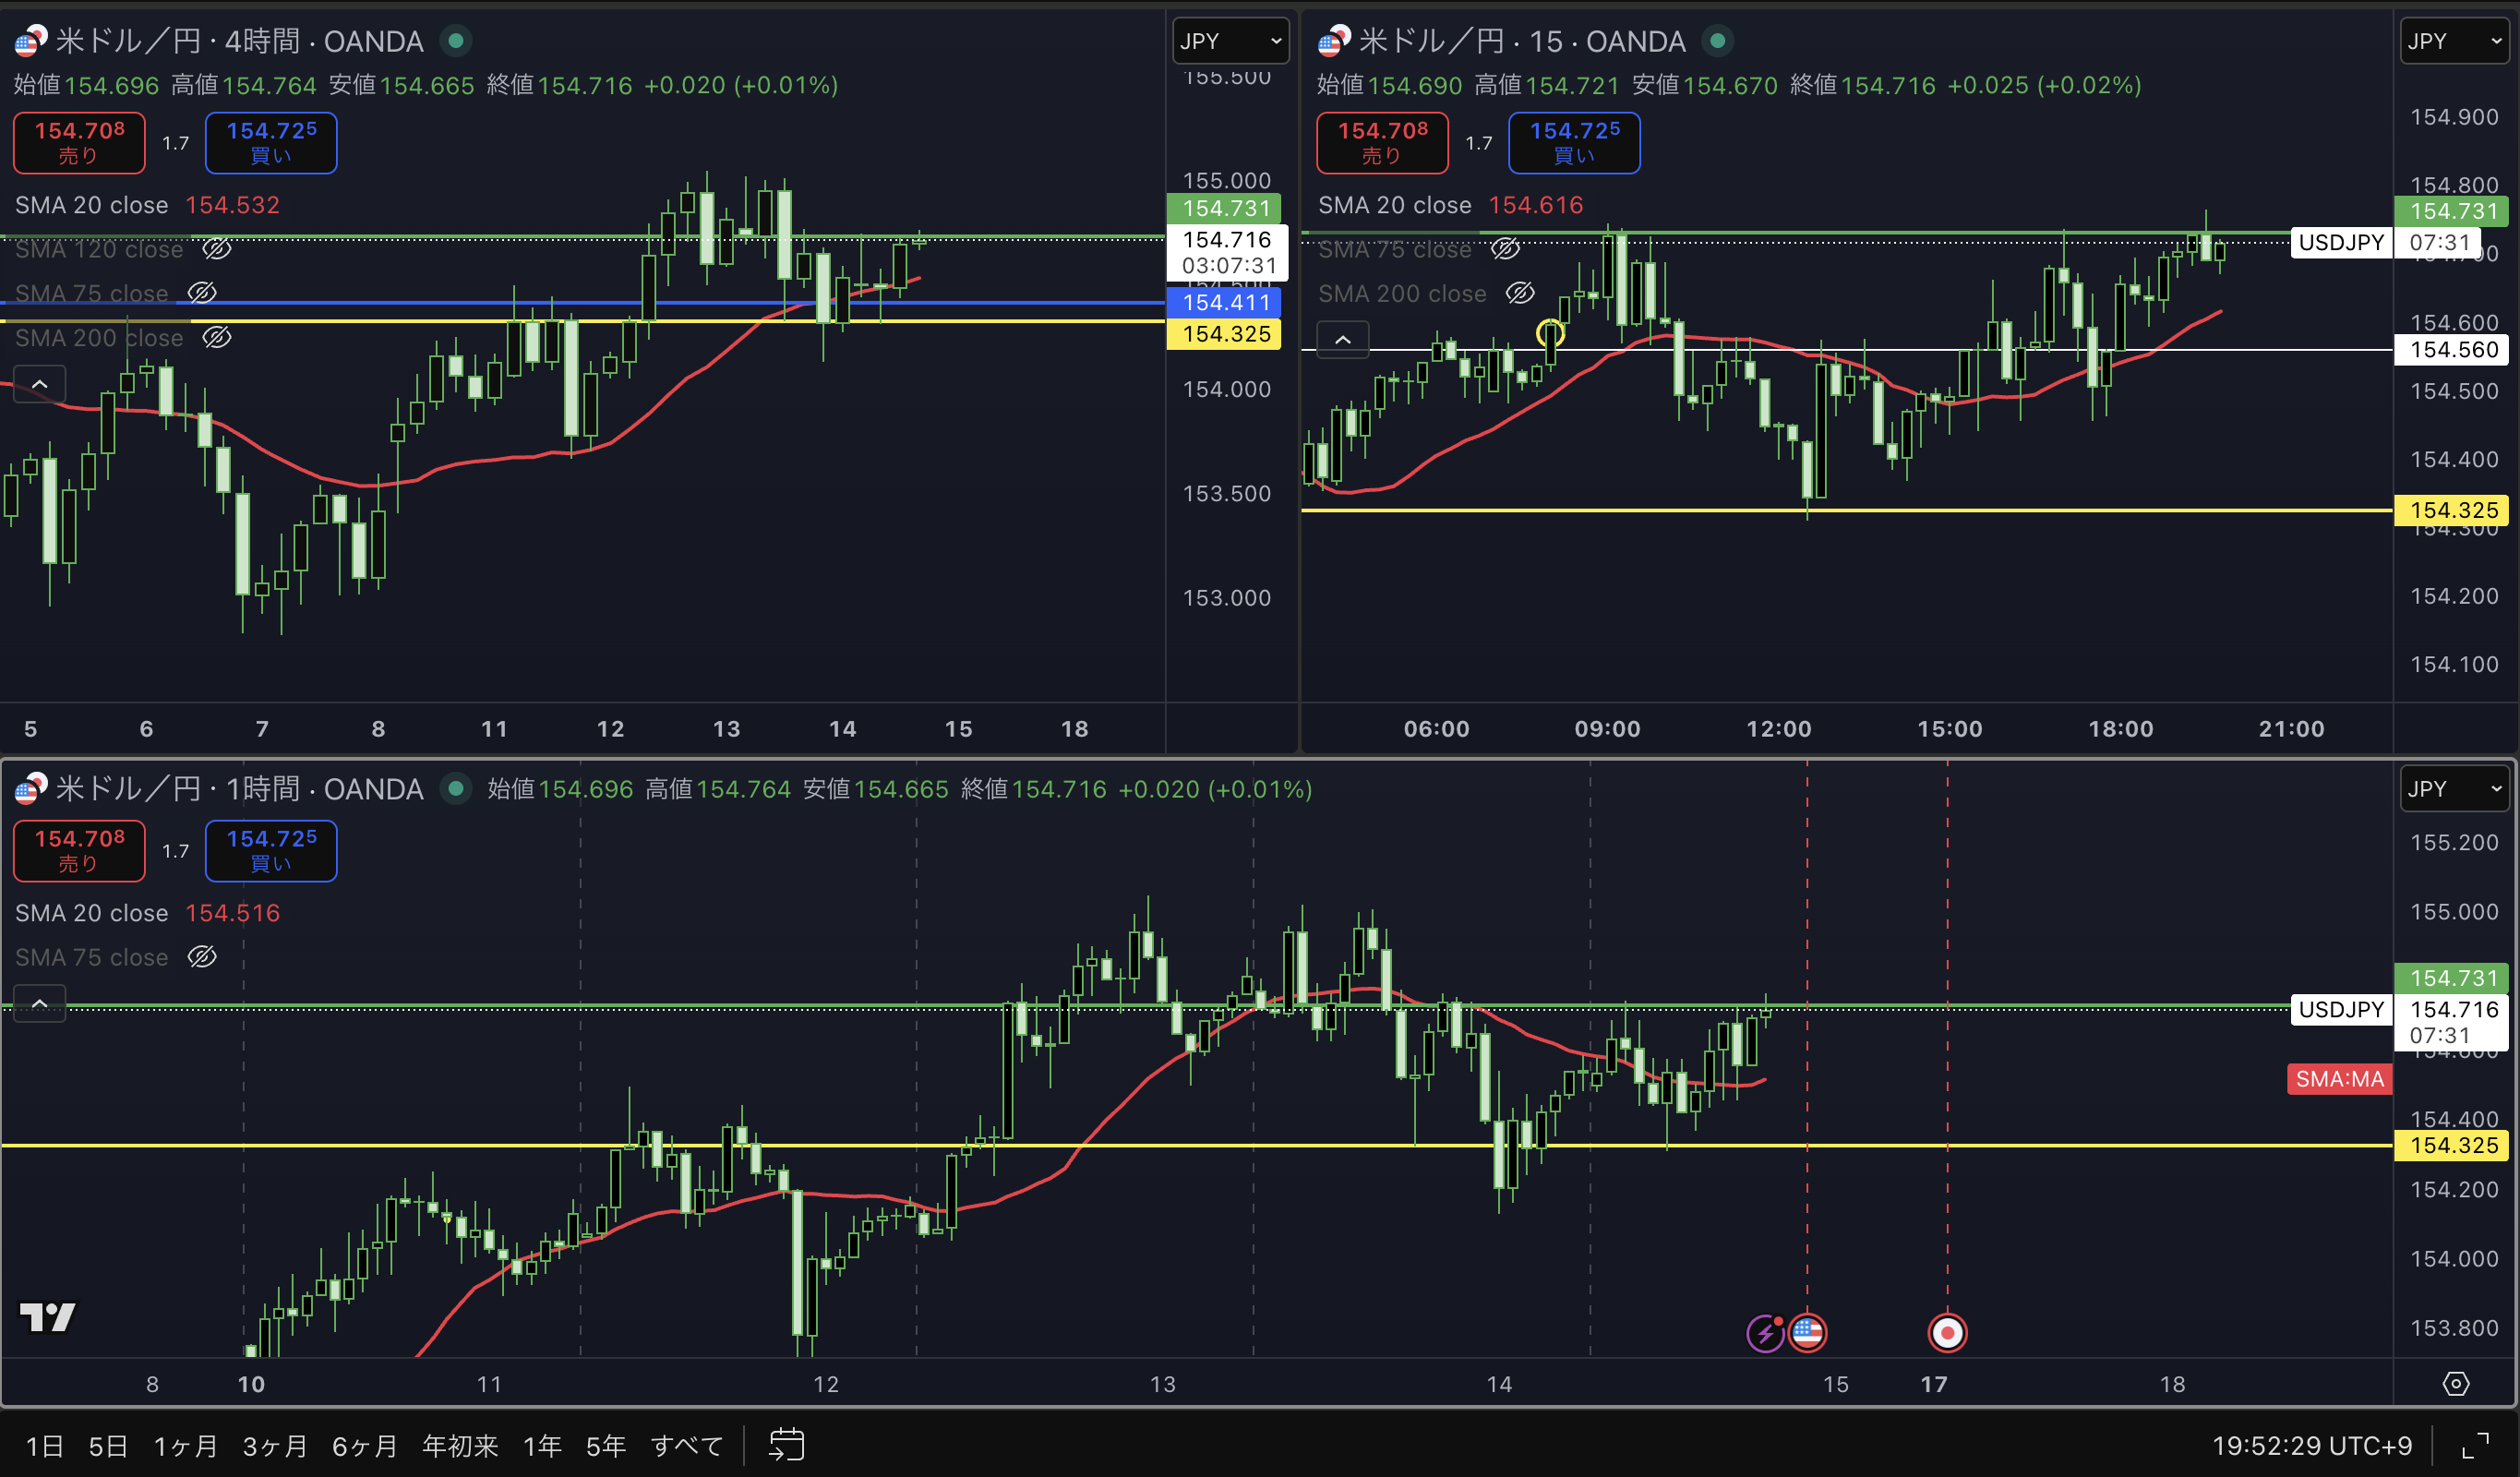
Task: Click the TradingView logo icon
Action: [x=47, y=1317]
